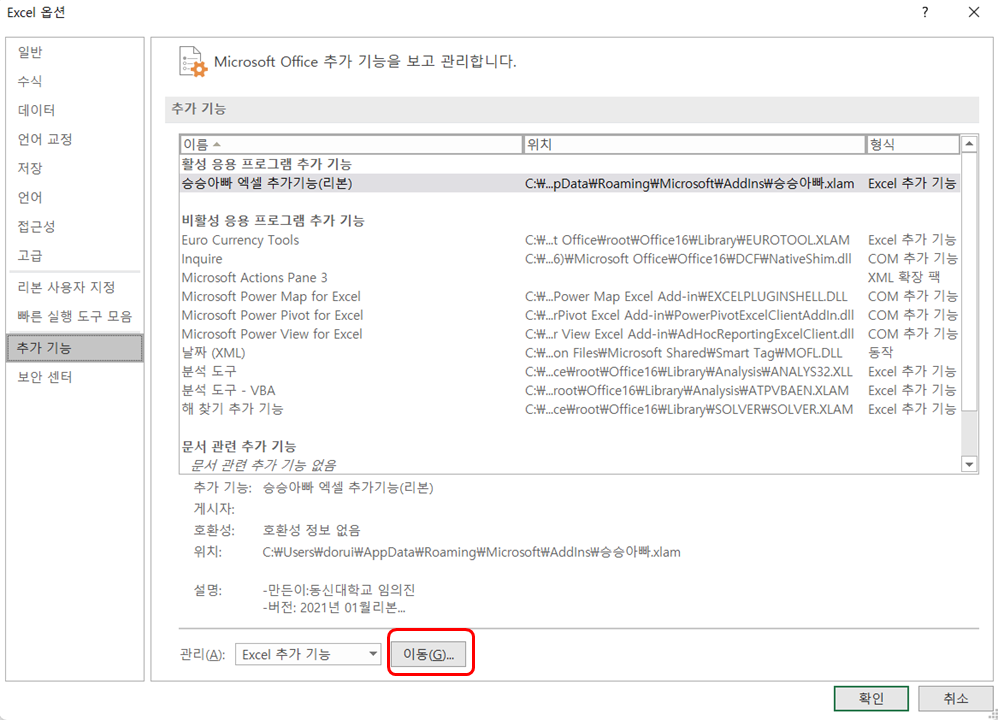
Task: Click 문서 관련 추가 기능 없음 text
Action: (264, 465)
